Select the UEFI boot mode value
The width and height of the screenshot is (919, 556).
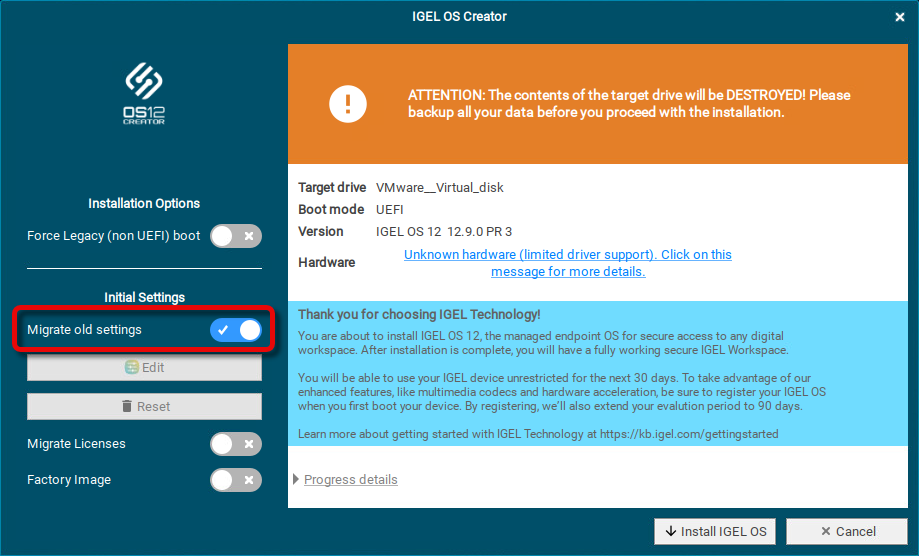tap(389, 210)
